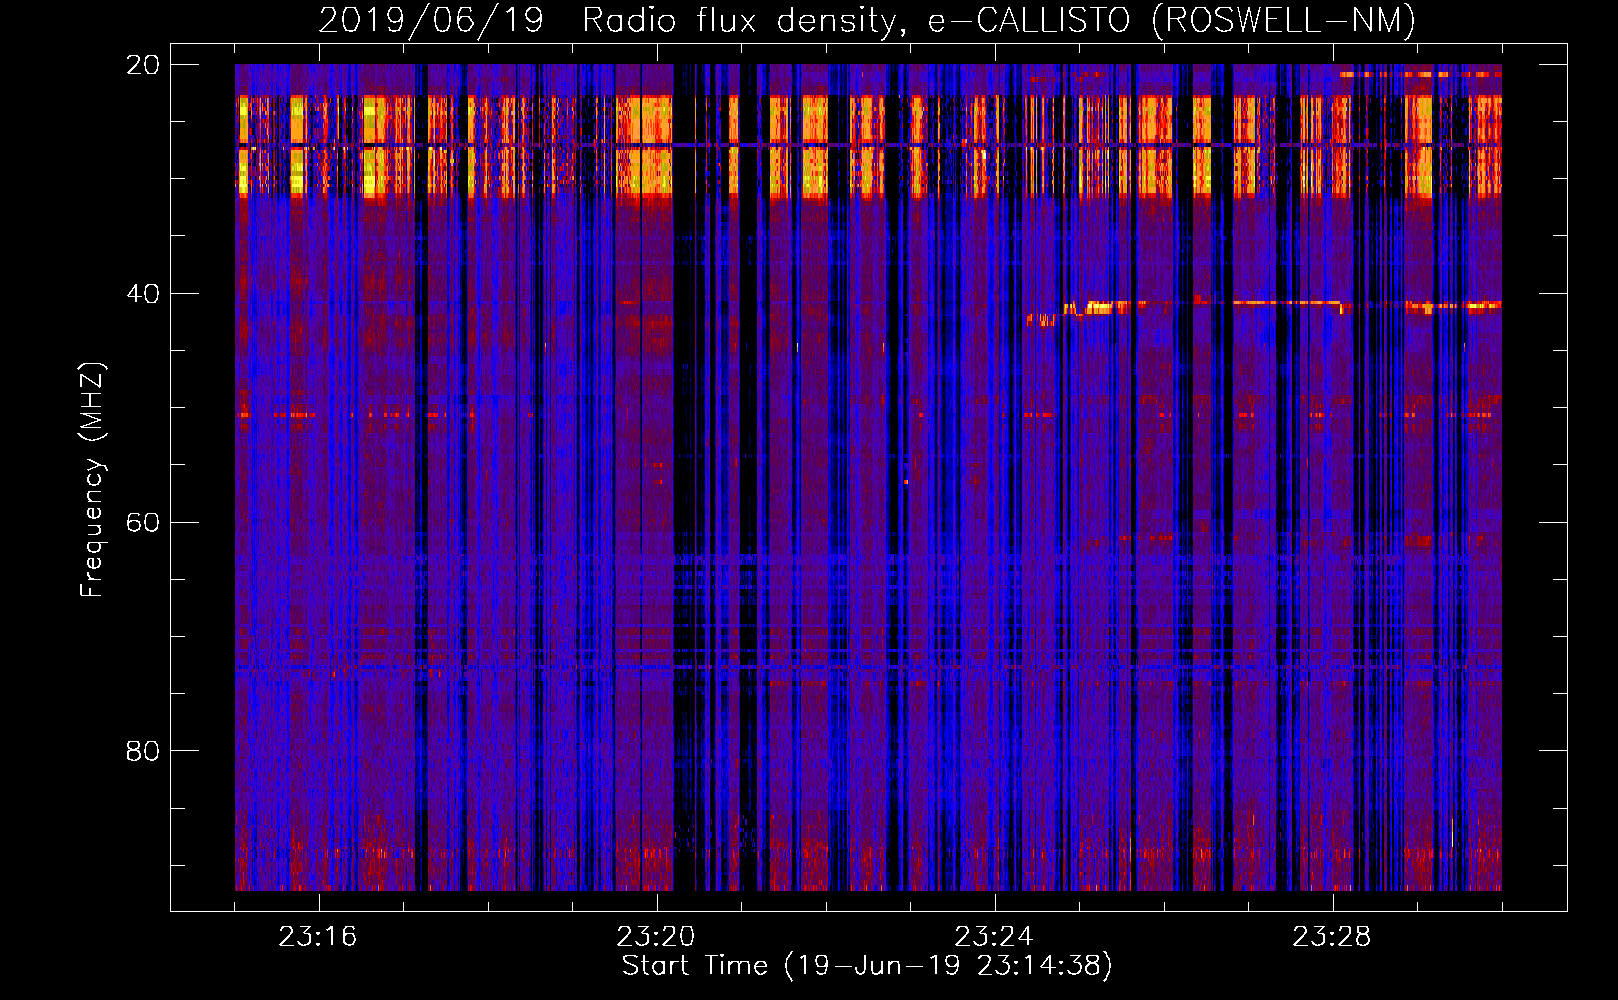The image size is (1618, 1000).
Task: Click the 23:16 time tick label
Action: point(318,937)
